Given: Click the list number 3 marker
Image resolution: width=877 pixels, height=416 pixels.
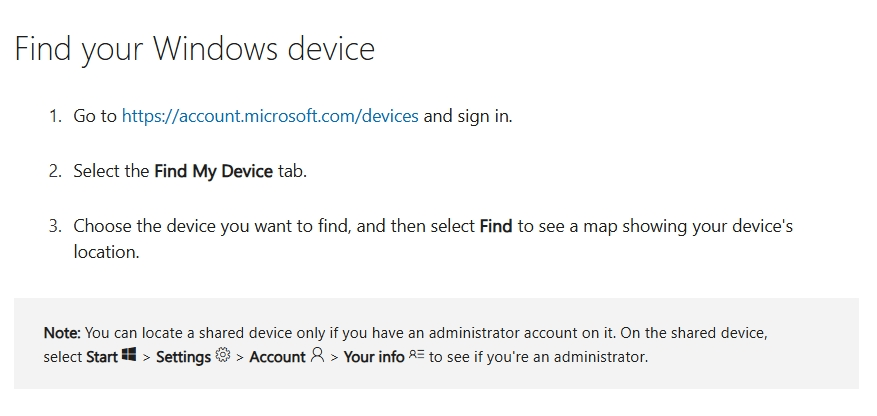Looking at the screenshot, I should tap(55, 226).
